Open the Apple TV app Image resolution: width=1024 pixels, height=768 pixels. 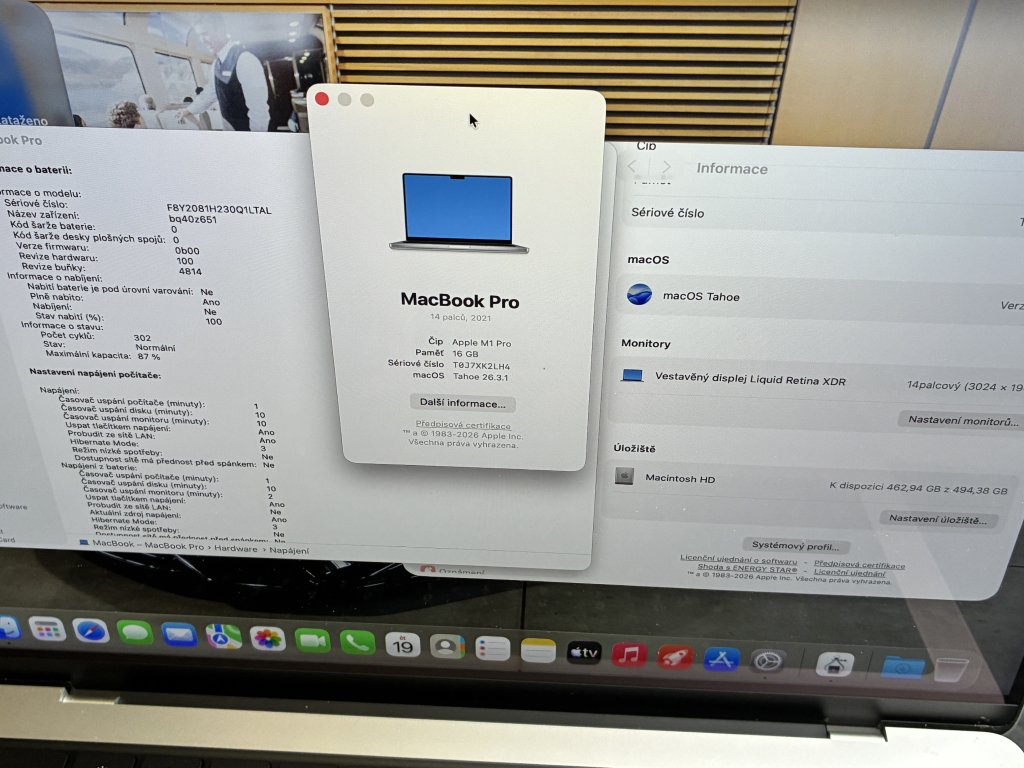coord(583,653)
